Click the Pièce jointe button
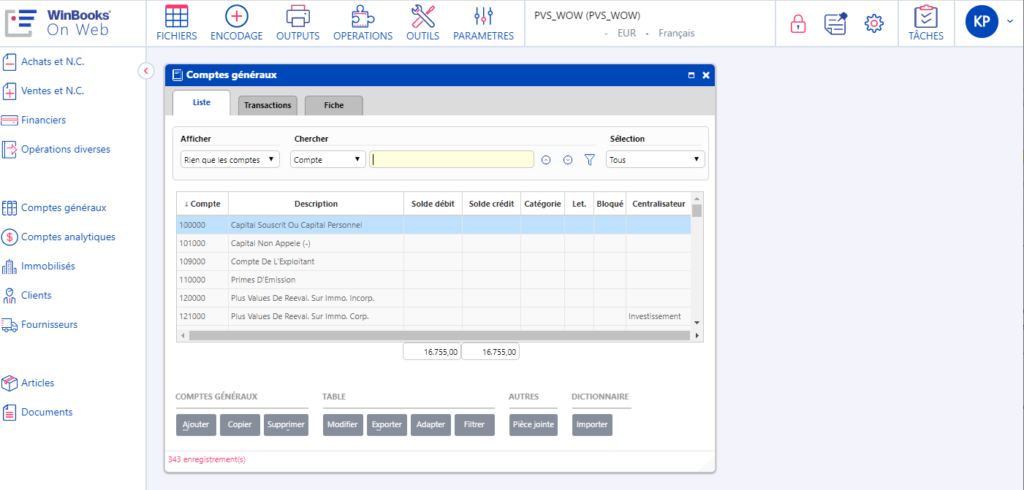 click(x=534, y=425)
